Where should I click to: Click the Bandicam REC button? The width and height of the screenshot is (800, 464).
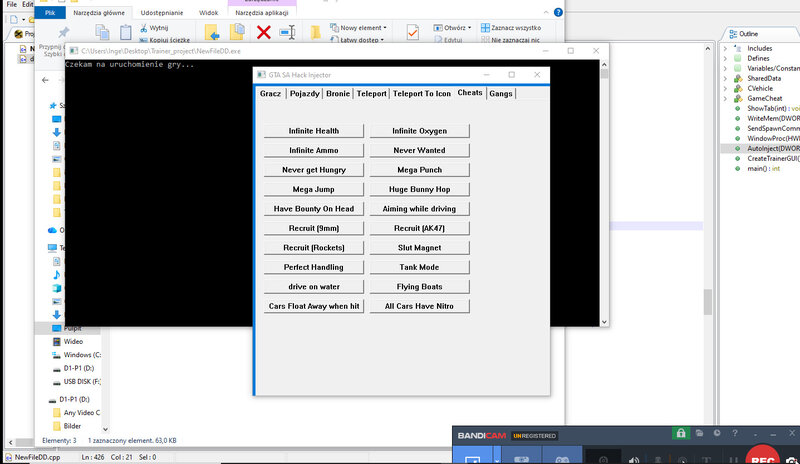click(x=763, y=456)
